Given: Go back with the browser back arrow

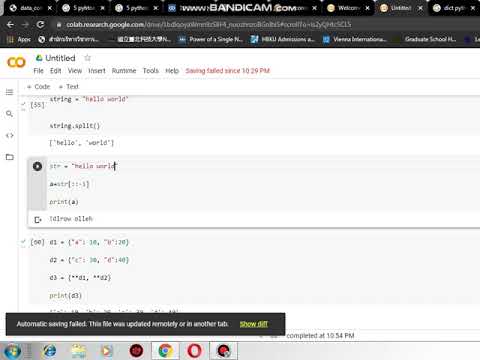Looking at the screenshot, I should click(10, 25).
